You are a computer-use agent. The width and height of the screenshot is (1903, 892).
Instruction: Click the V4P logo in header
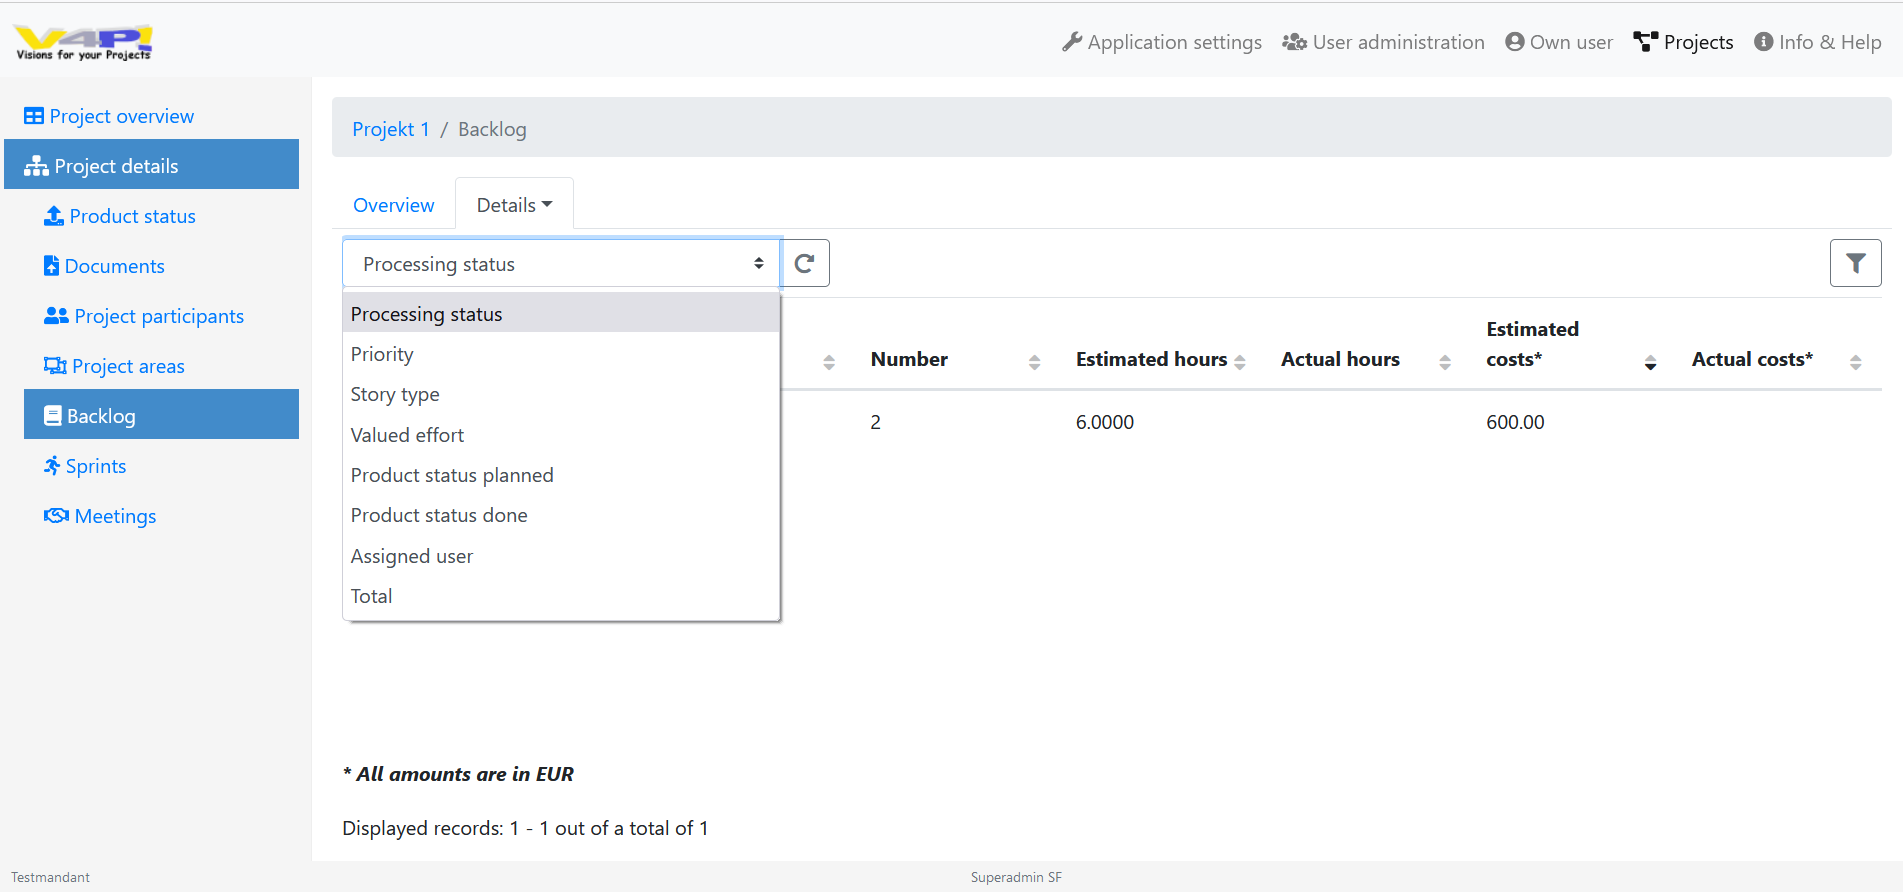(83, 42)
